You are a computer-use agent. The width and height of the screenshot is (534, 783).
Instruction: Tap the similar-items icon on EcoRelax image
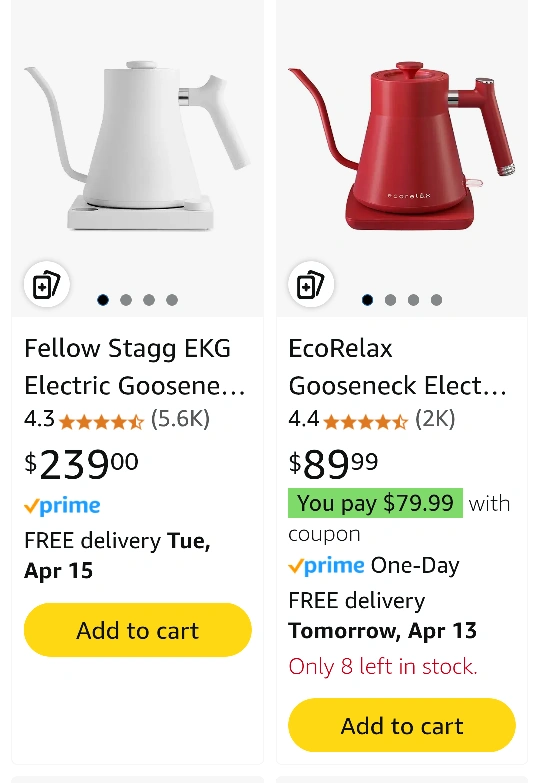311,284
